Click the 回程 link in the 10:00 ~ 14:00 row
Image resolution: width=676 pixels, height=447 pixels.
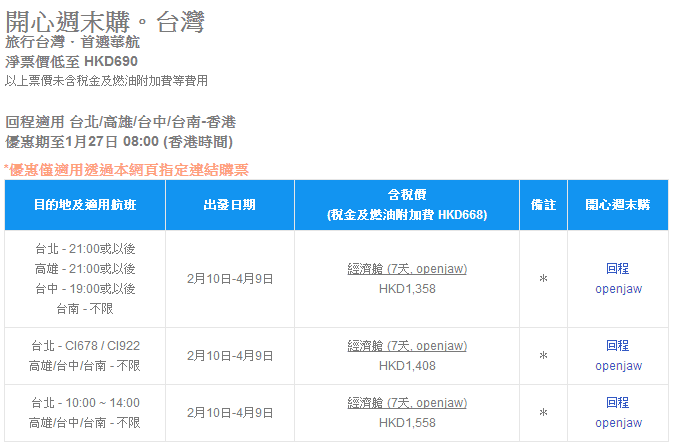[x=617, y=403]
